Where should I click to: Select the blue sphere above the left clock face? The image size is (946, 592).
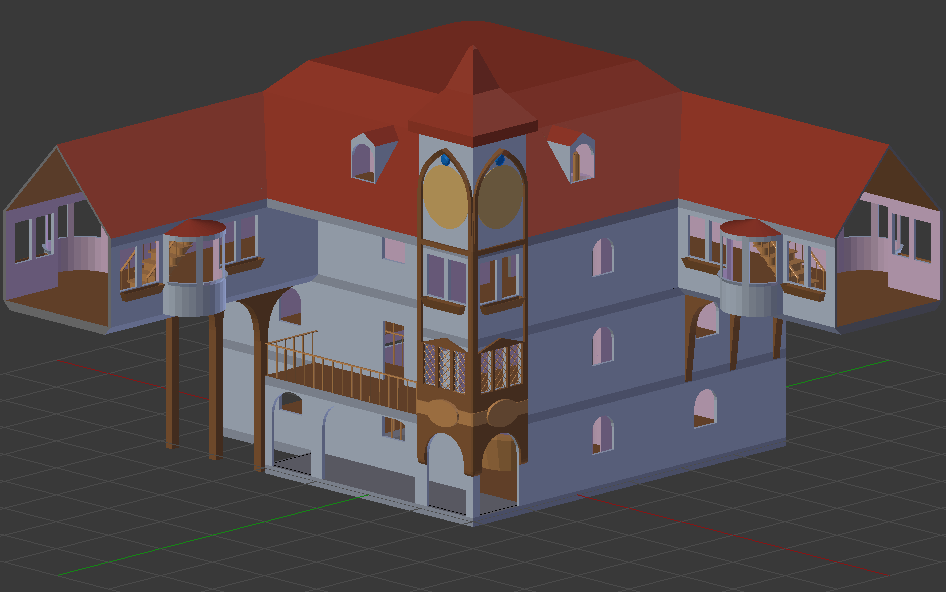pyautogui.click(x=445, y=159)
